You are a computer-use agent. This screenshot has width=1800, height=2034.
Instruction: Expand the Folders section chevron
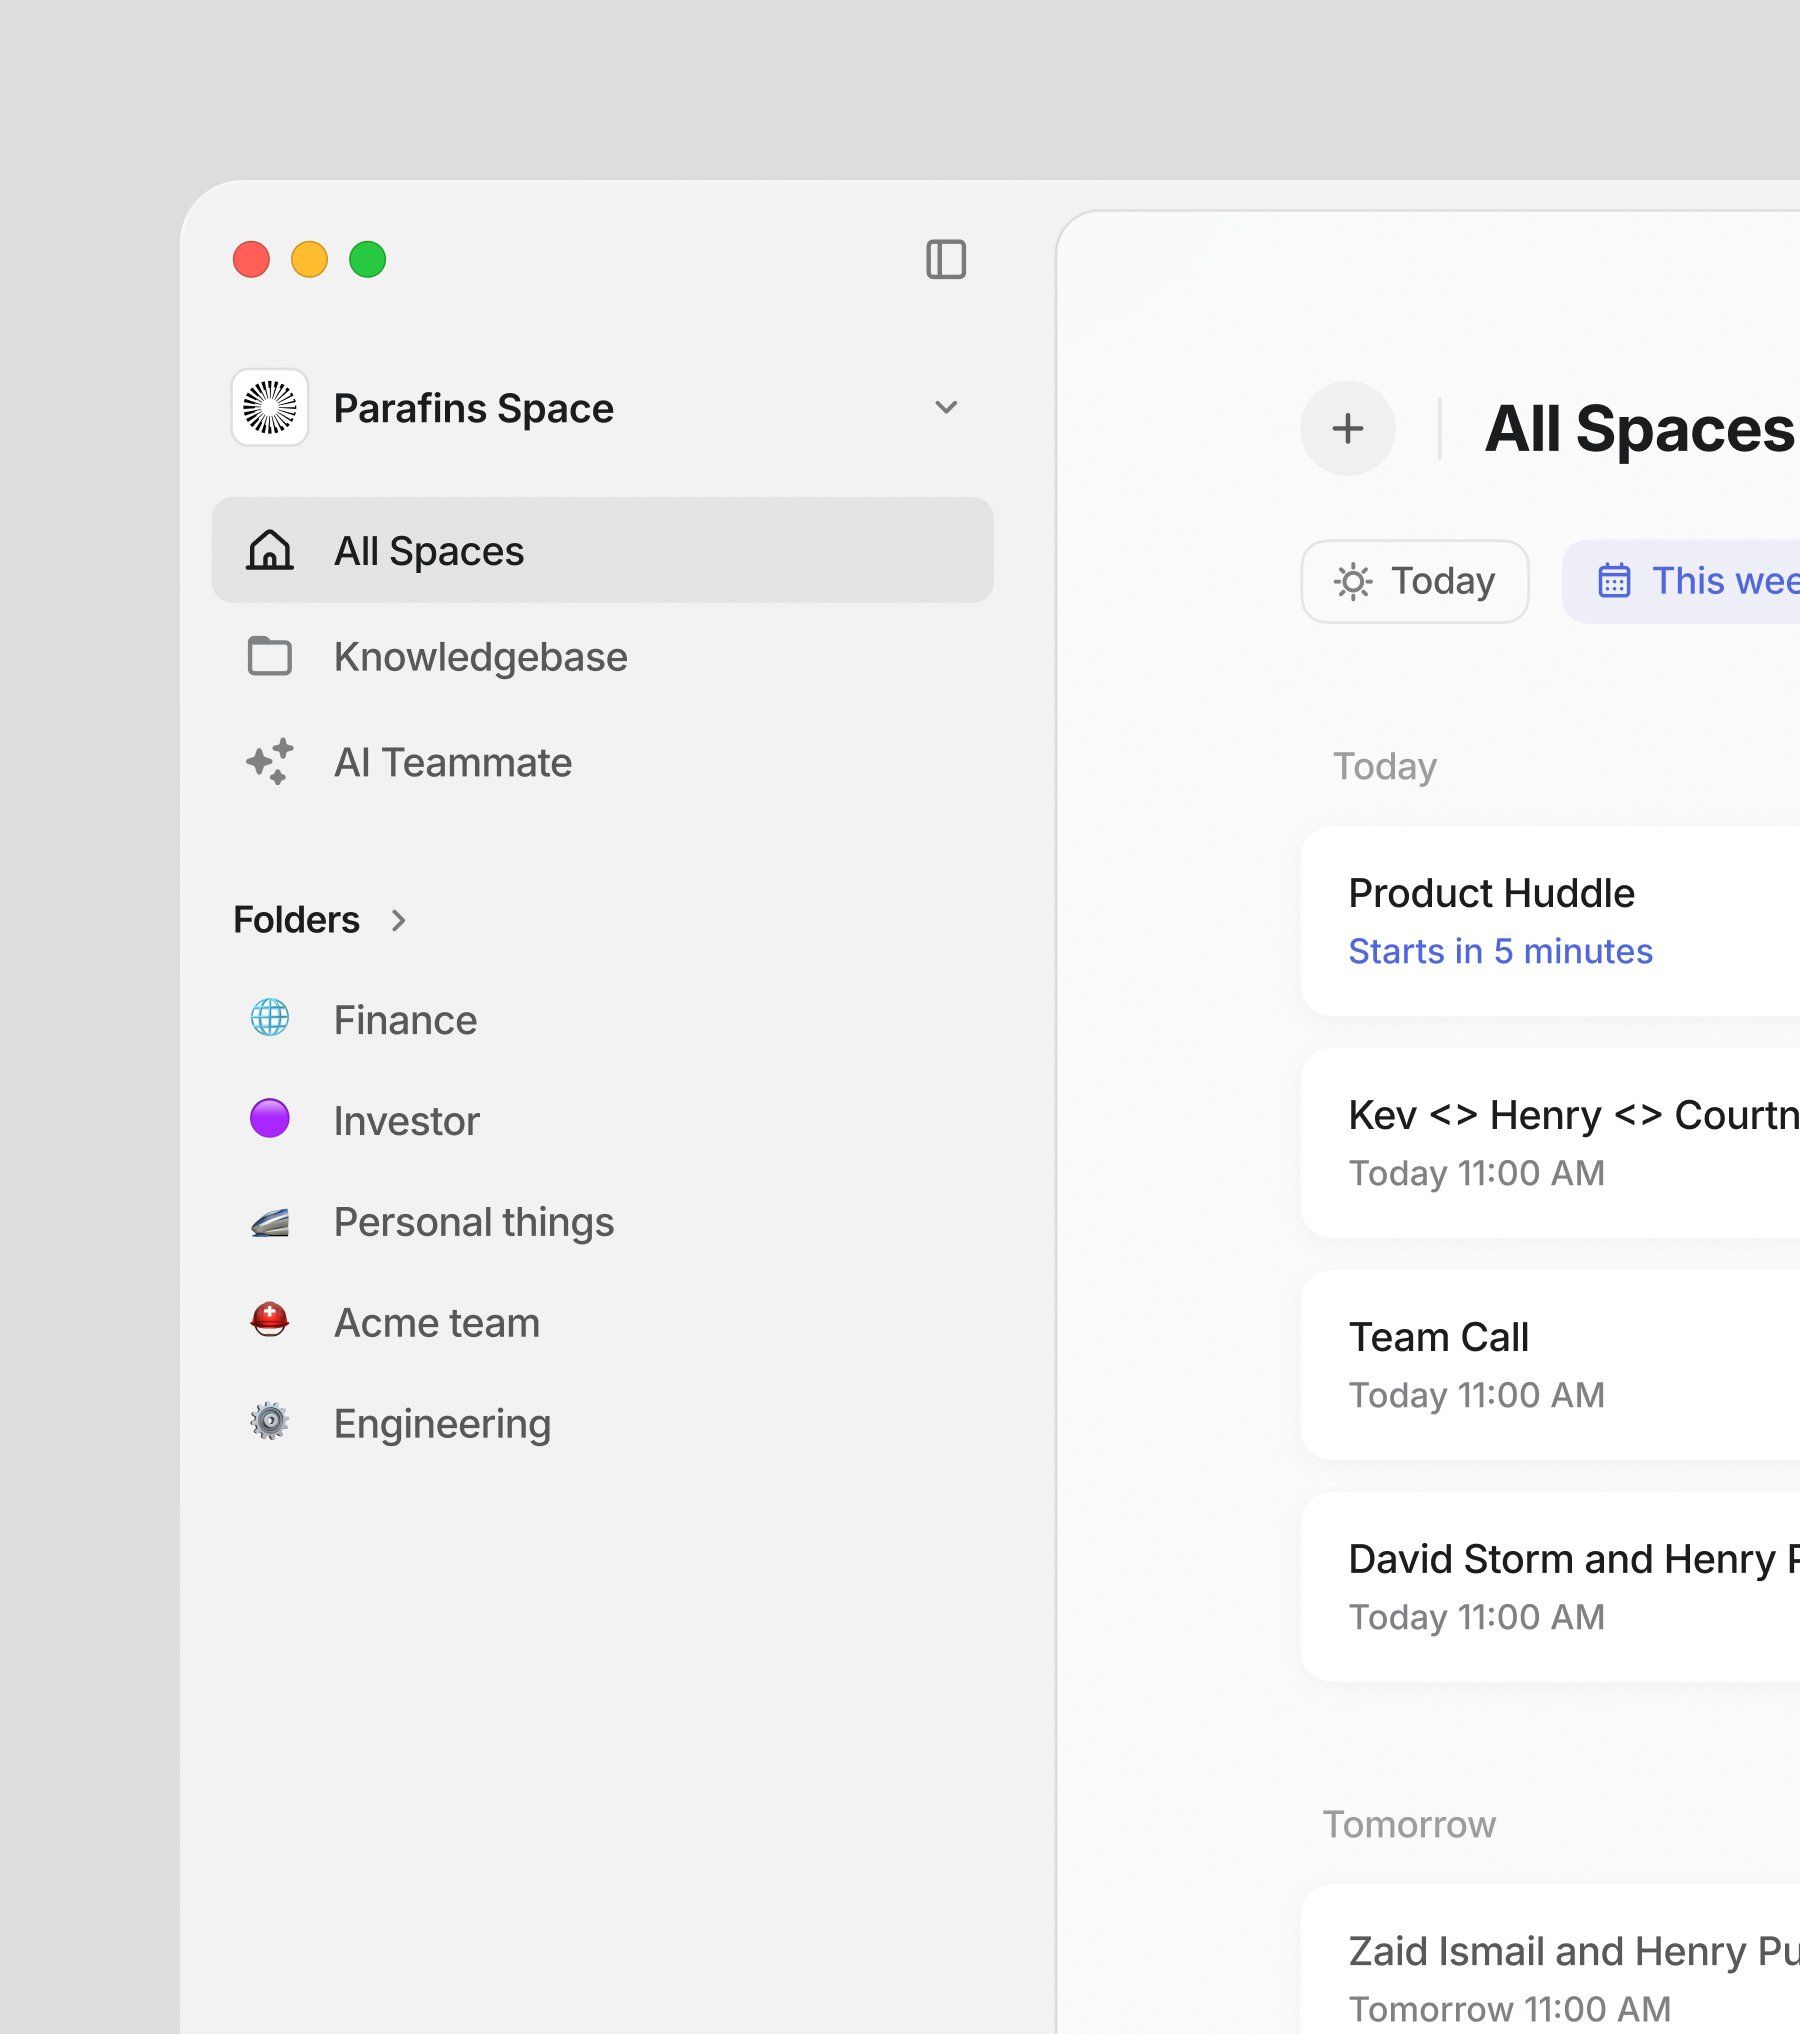pos(399,920)
